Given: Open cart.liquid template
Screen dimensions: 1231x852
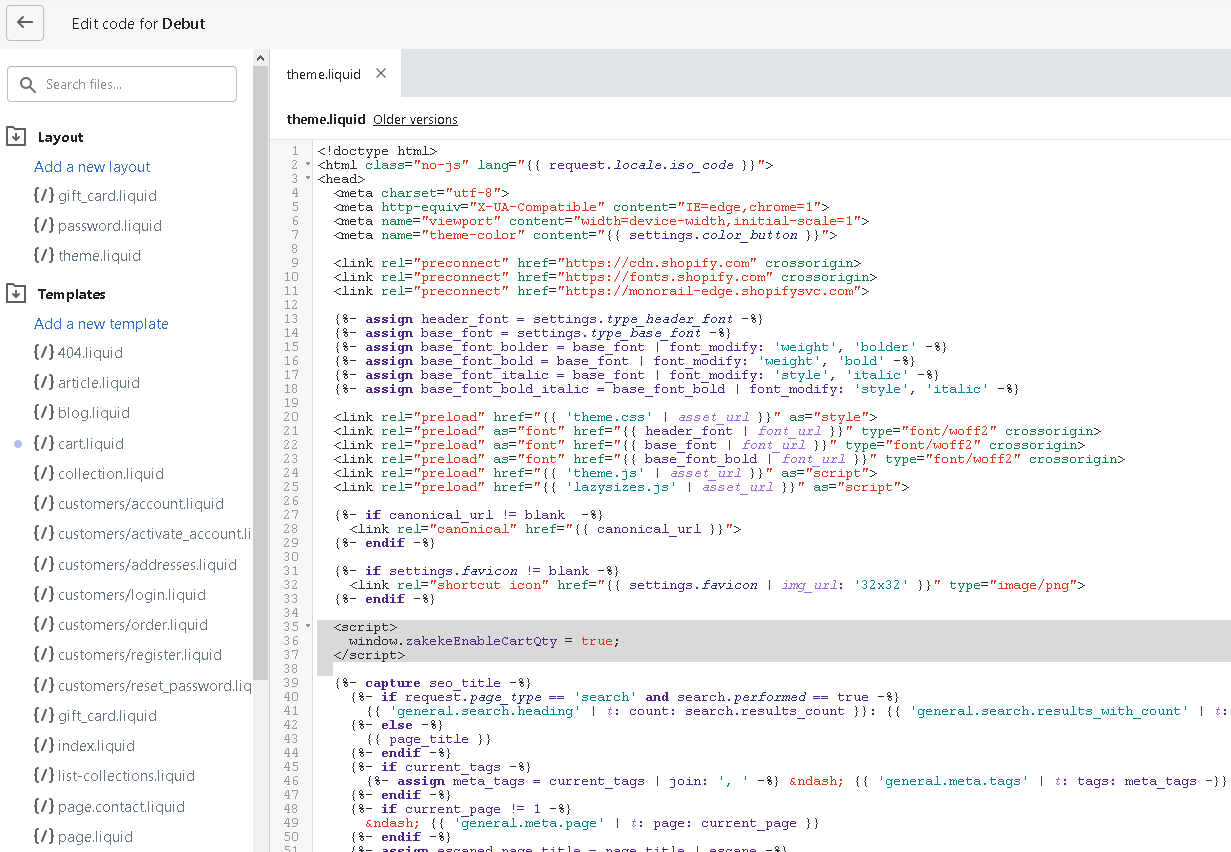Looking at the screenshot, I should point(91,444).
